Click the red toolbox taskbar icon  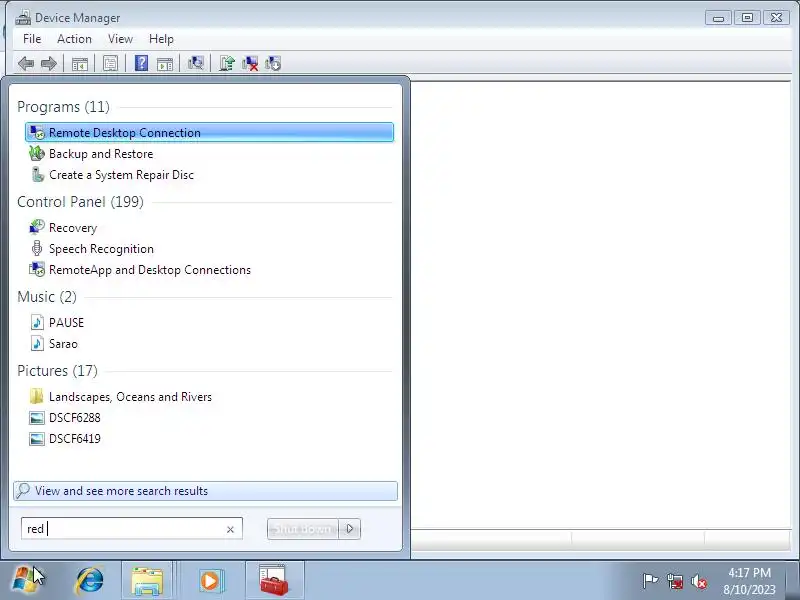[274, 580]
